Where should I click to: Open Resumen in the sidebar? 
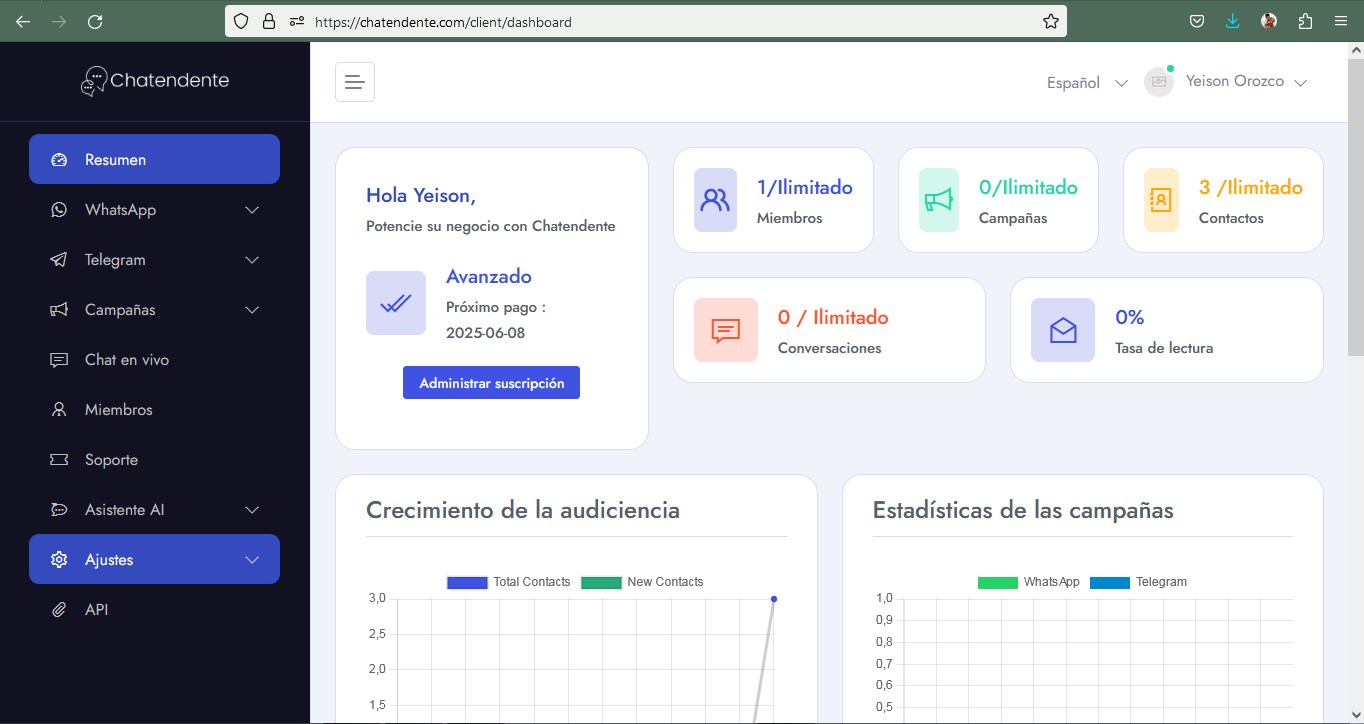(154, 159)
